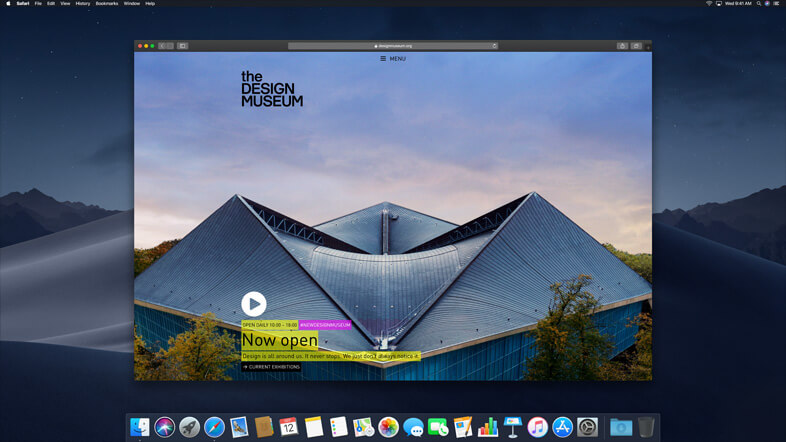The width and height of the screenshot is (786, 442).
Task: Click the #NEWDESIGNMUSEUM hashtag link
Action: 325,325
